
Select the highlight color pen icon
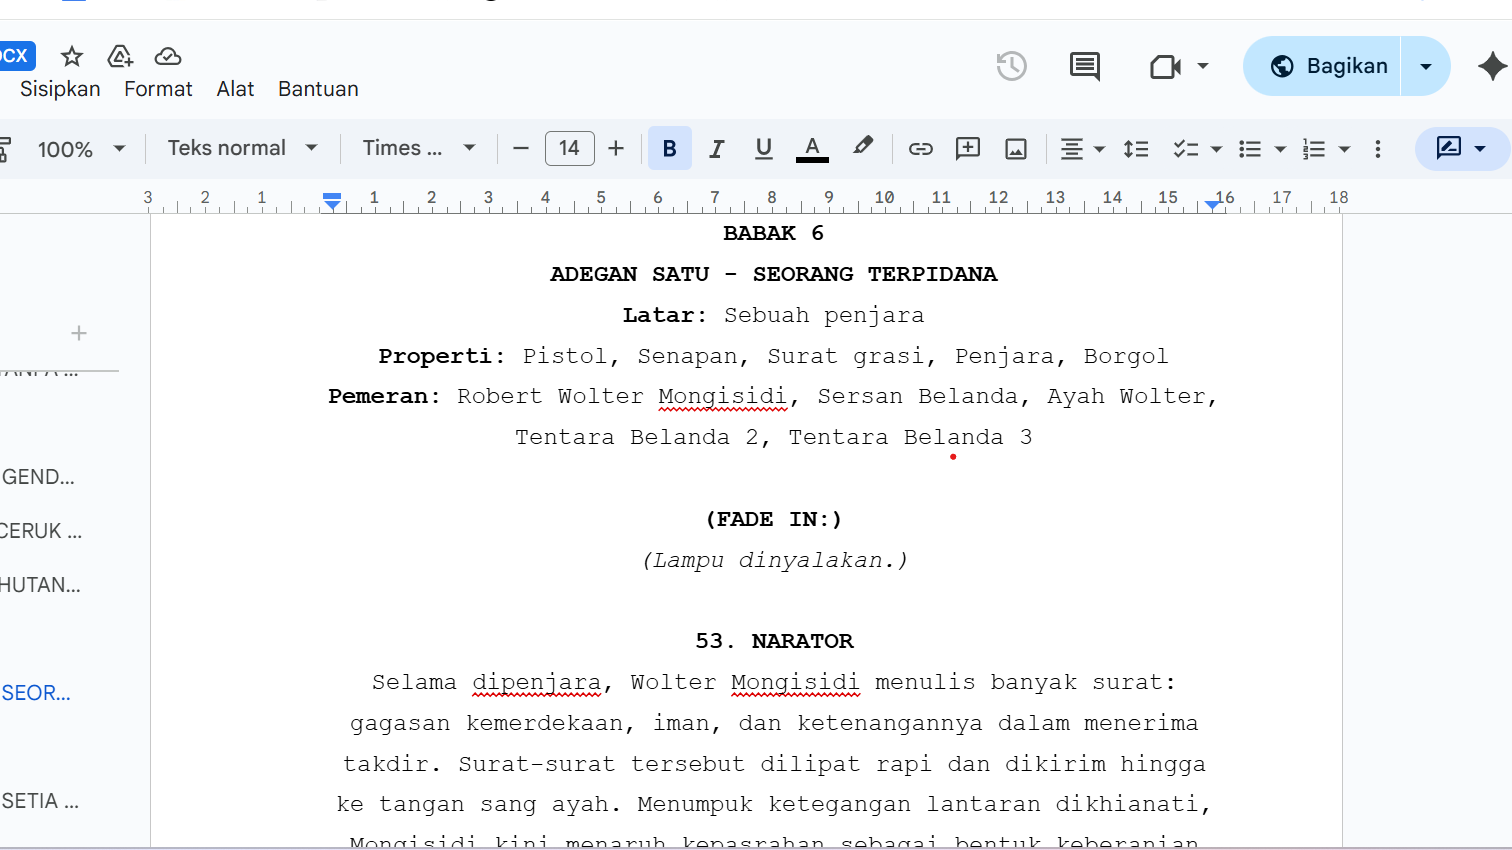coord(862,147)
